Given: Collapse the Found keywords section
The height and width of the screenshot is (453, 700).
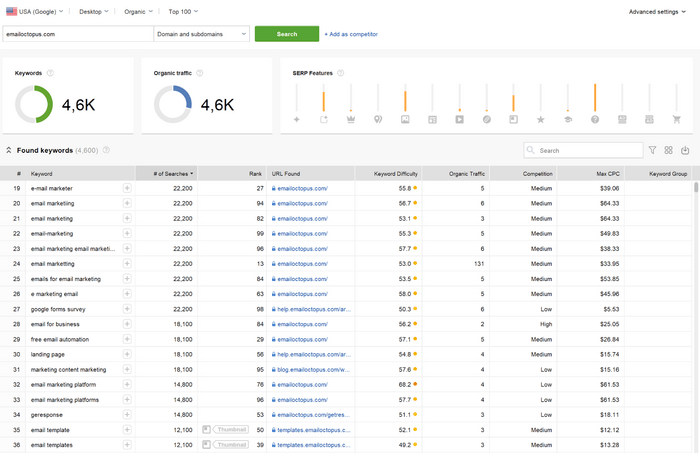Looking at the screenshot, I should pos(9,150).
